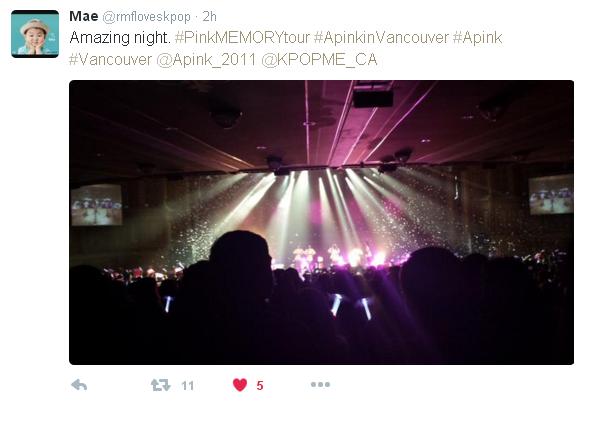Open the display name Mae
600x432 pixels.
(84, 16)
